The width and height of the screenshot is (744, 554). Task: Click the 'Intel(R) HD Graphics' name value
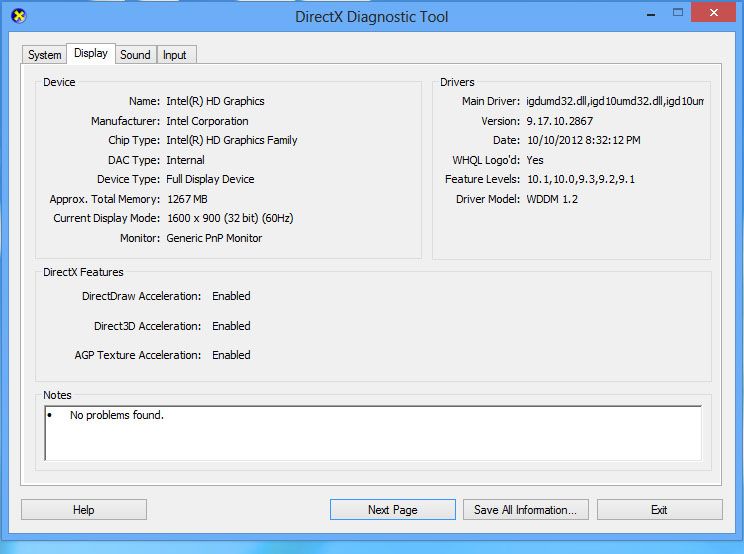tap(215, 101)
